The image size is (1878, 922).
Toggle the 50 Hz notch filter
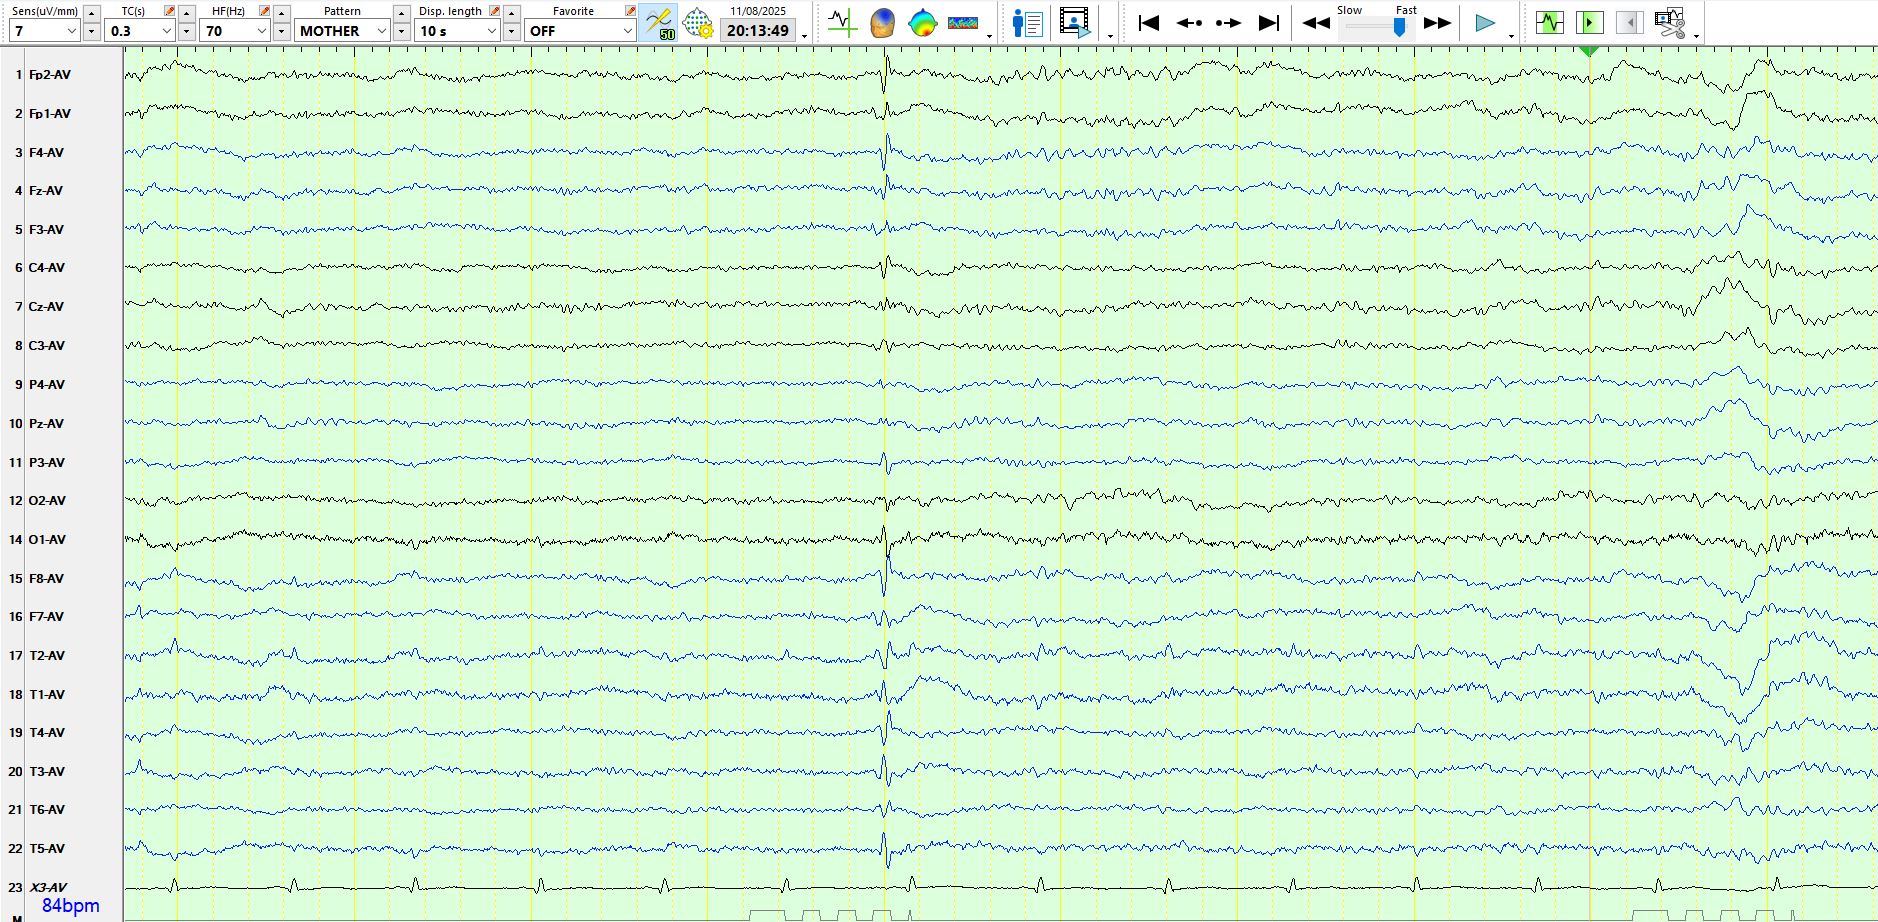coord(659,22)
